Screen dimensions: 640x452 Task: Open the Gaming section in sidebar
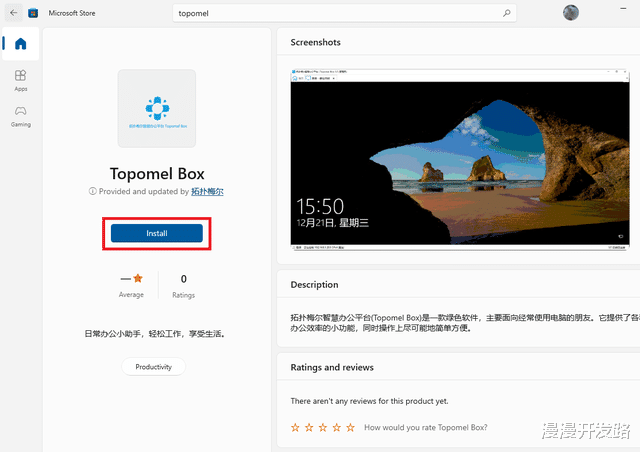pyautogui.click(x=20, y=116)
